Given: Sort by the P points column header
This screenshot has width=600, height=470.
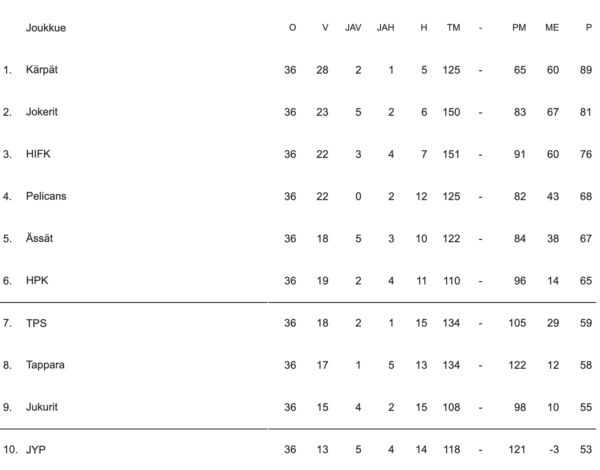Looking at the screenshot, I should tap(588, 27).
